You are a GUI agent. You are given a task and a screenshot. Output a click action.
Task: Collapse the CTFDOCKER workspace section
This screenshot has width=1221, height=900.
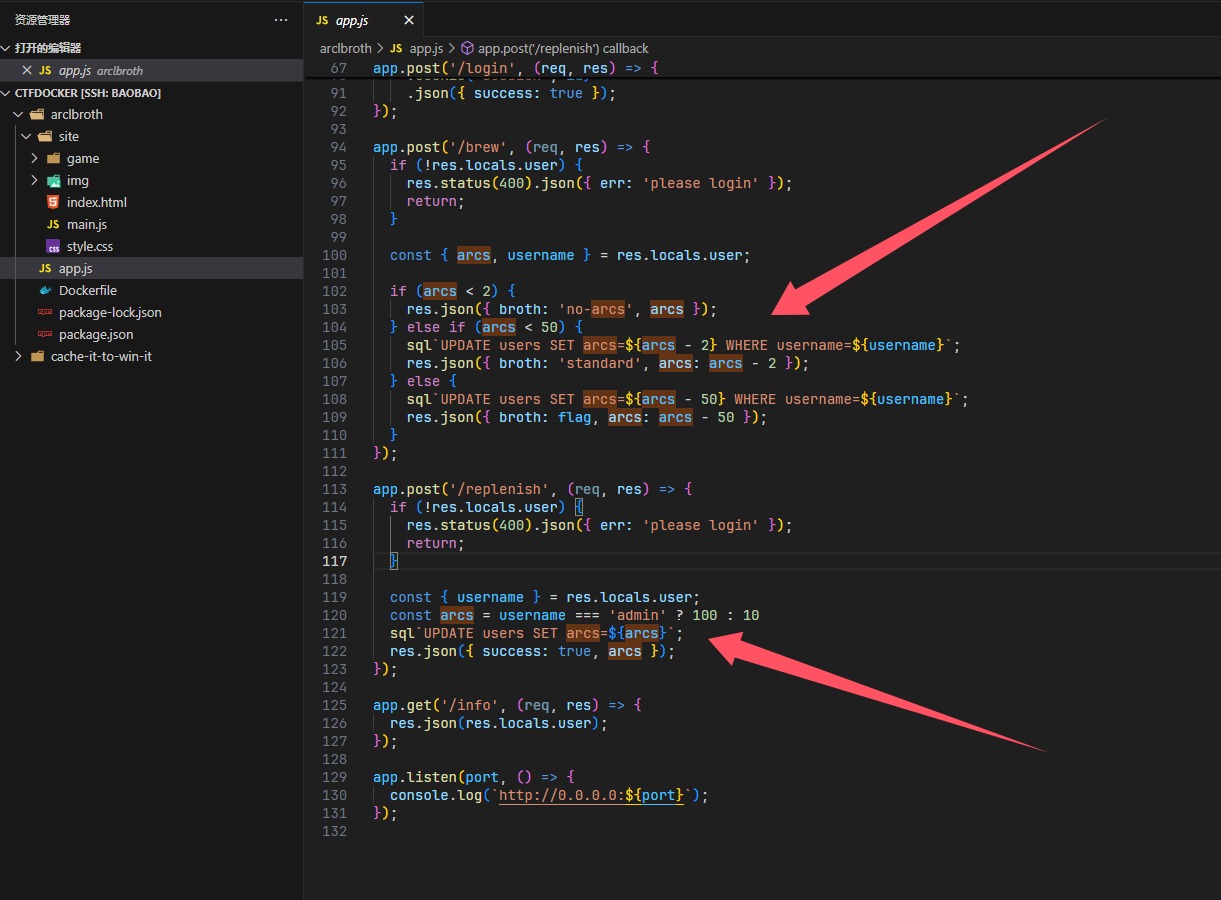coord(7,93)
